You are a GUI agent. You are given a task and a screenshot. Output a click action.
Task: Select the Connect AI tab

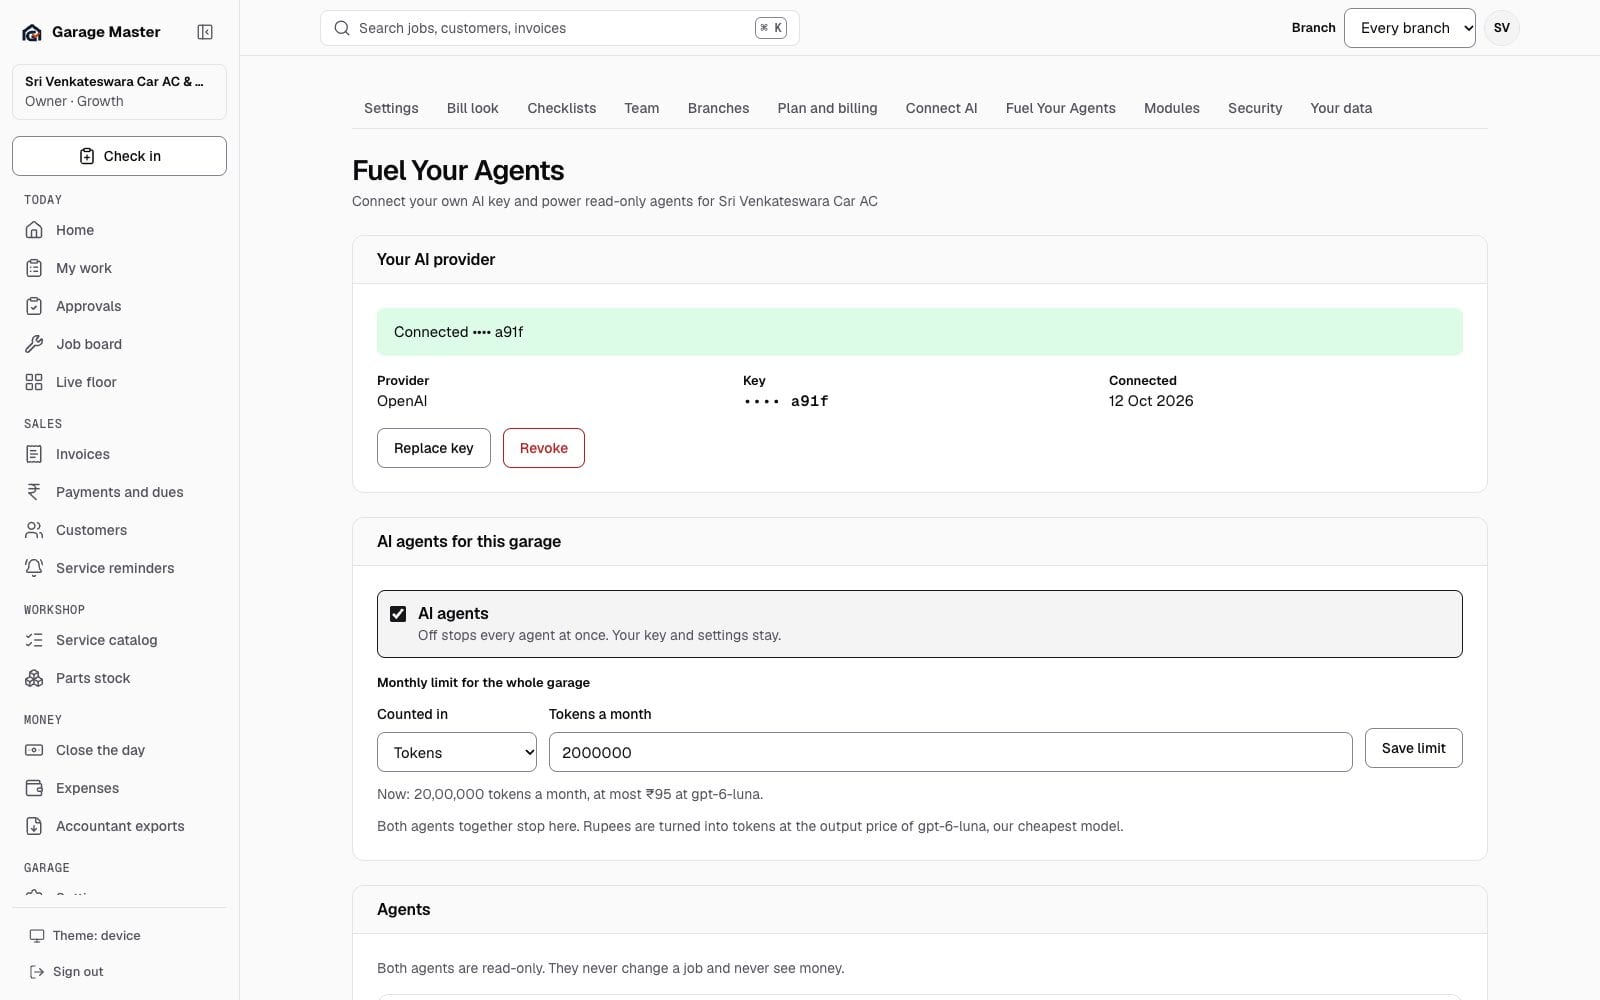941,108
